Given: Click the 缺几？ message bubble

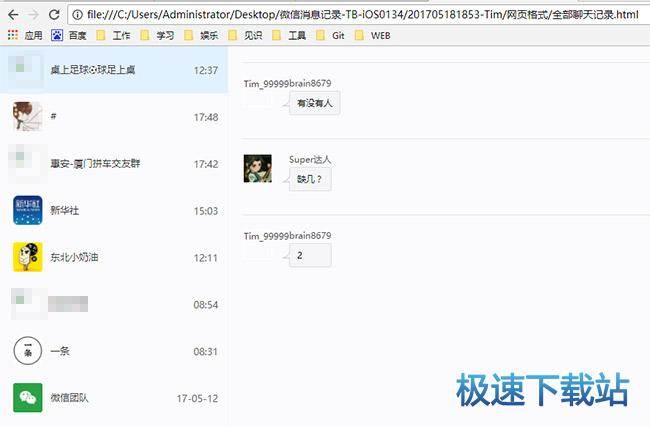Looking at the screenshot, I should pyautogui.click(x=310, y=179).
